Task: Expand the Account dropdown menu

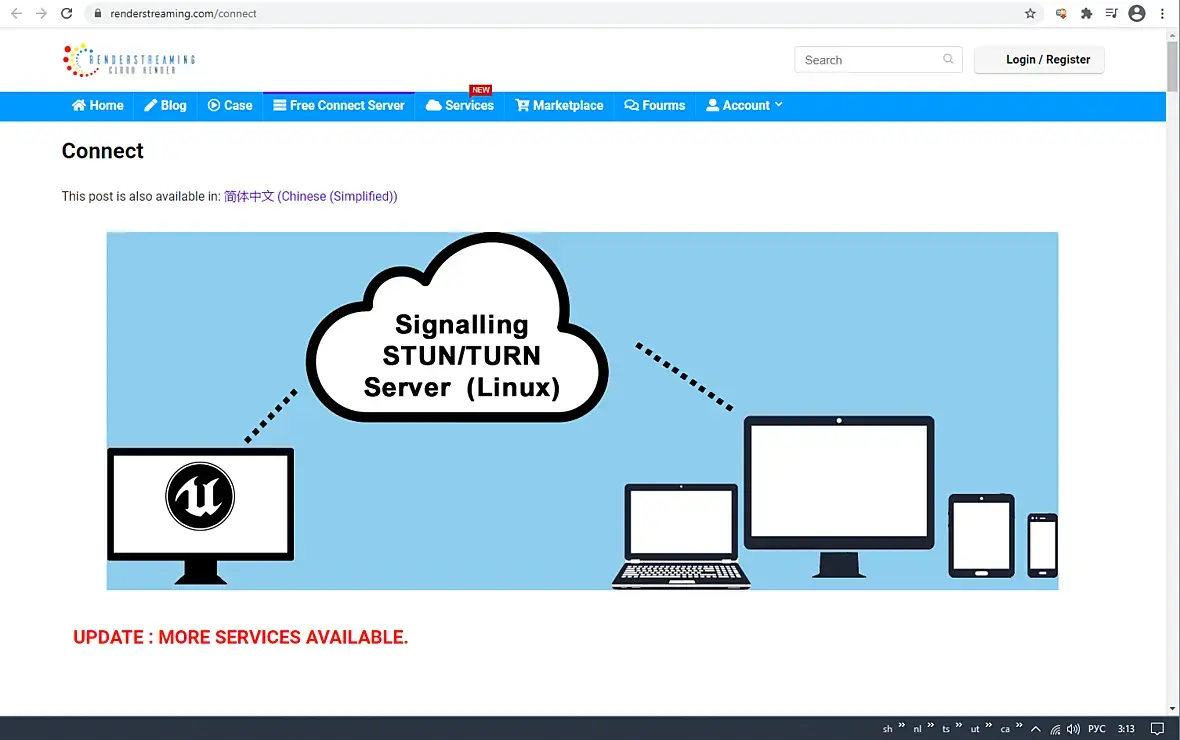Action: (744, 105)
